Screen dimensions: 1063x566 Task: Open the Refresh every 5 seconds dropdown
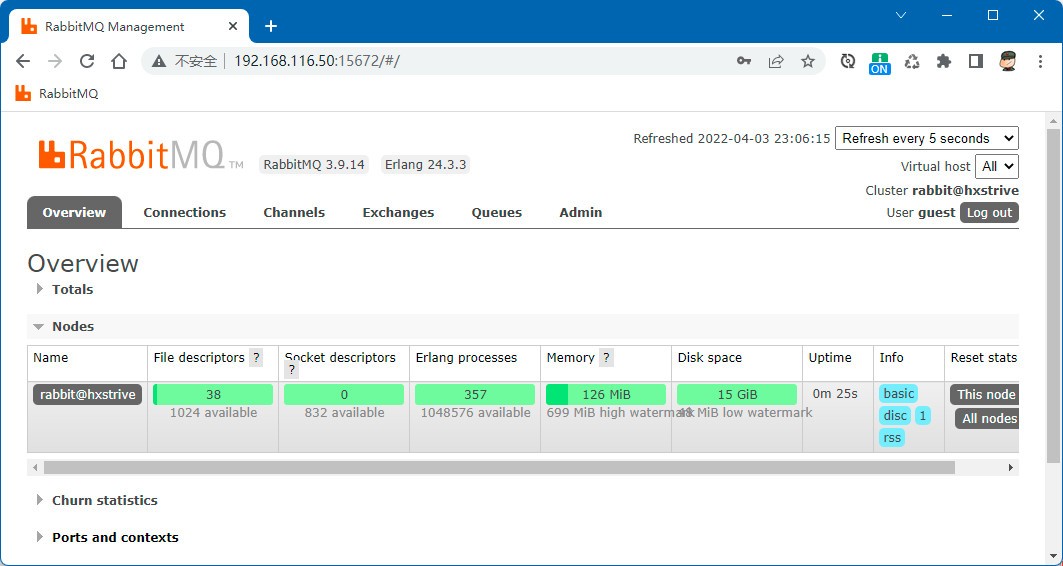click(x=927, y=138)
